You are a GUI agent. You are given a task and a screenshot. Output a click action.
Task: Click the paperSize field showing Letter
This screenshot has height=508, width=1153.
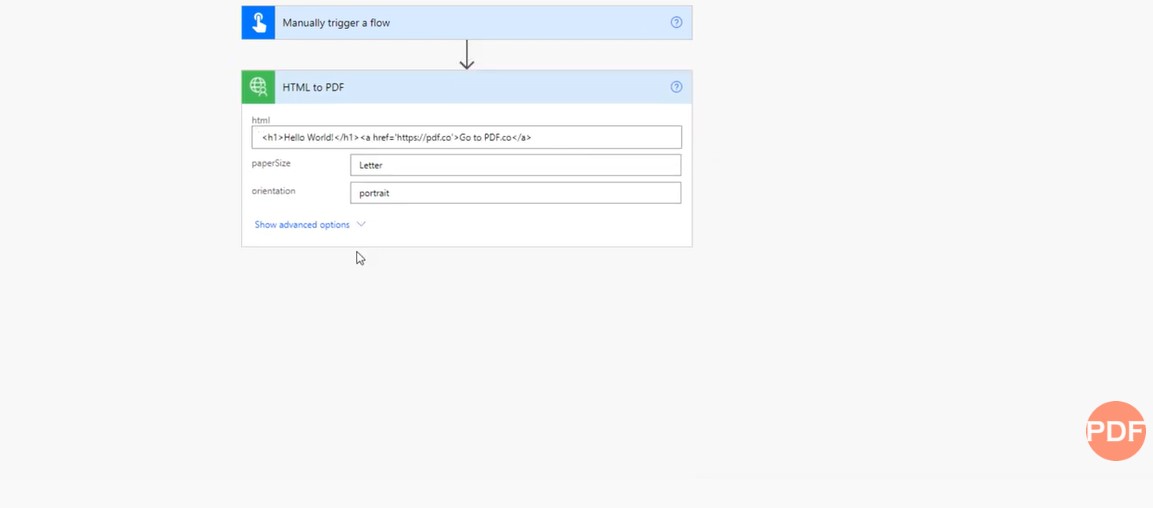[x=515, y=165]
